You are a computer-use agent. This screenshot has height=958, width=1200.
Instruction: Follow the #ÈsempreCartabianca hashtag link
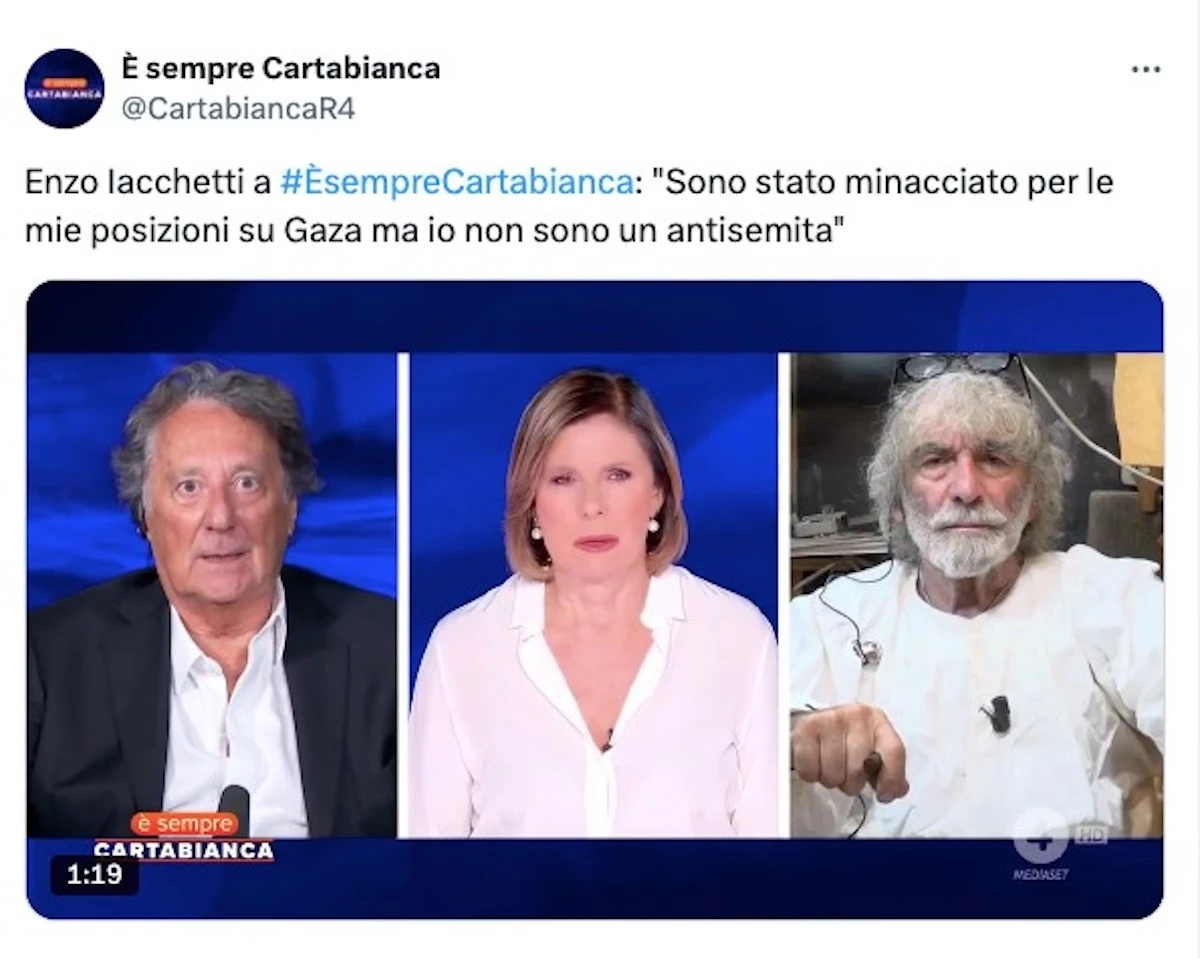(x=457, y=183)
